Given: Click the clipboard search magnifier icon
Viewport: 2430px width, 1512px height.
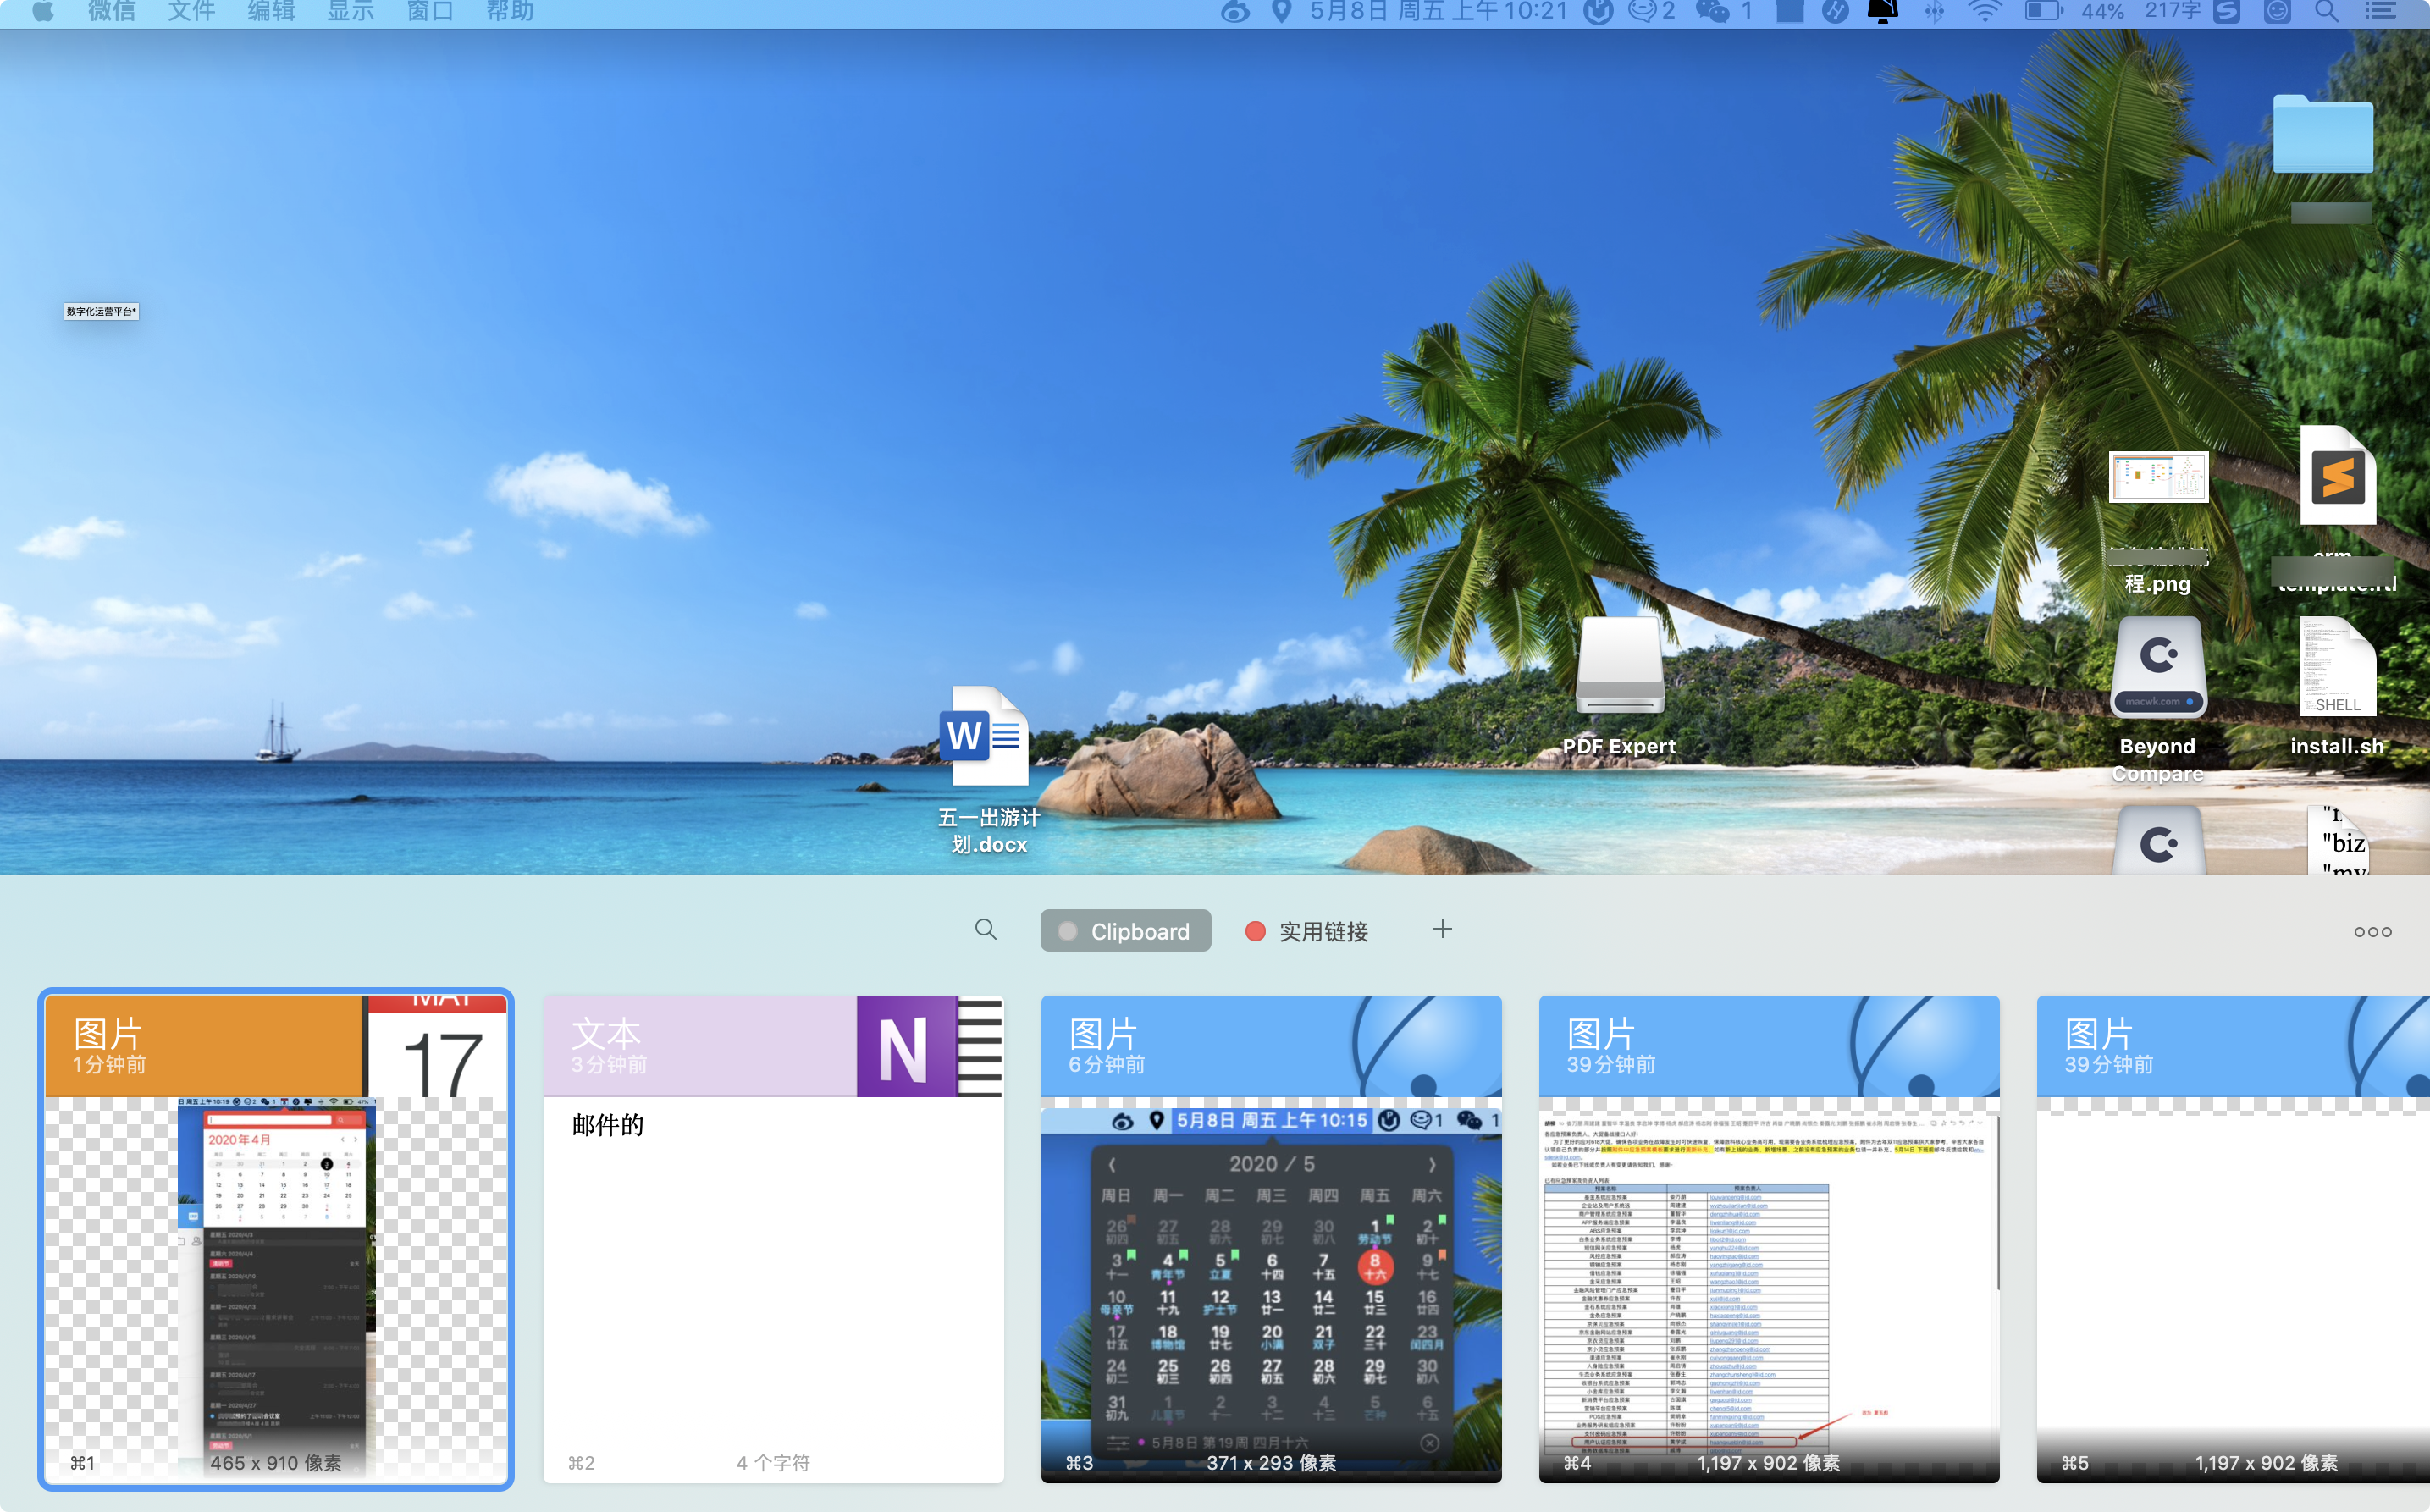Looking at the screenshot, I should point(985,930).
